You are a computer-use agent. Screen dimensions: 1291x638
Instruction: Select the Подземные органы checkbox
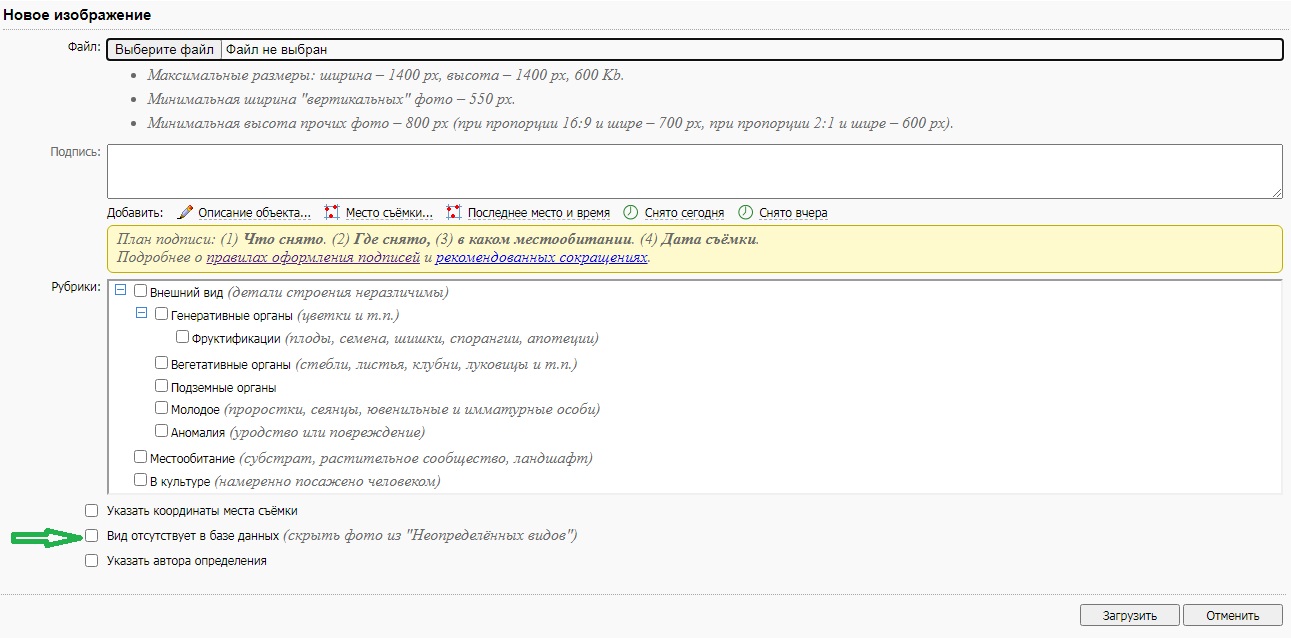(x=161, y=386)
